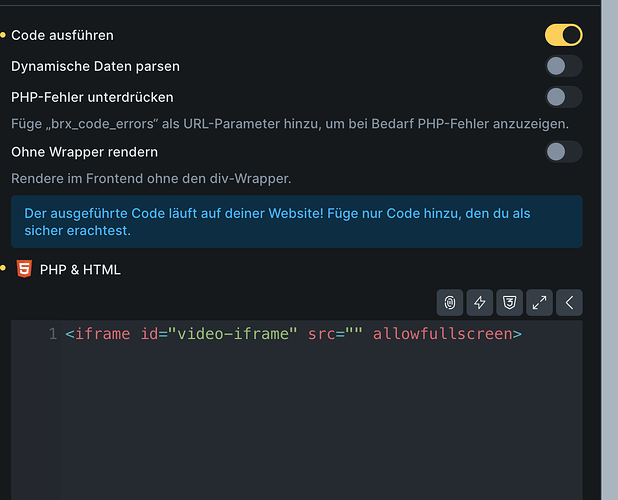Click the blue security warning notice
The height and width of the screenshot is (500, 618).
coord(297,221)
